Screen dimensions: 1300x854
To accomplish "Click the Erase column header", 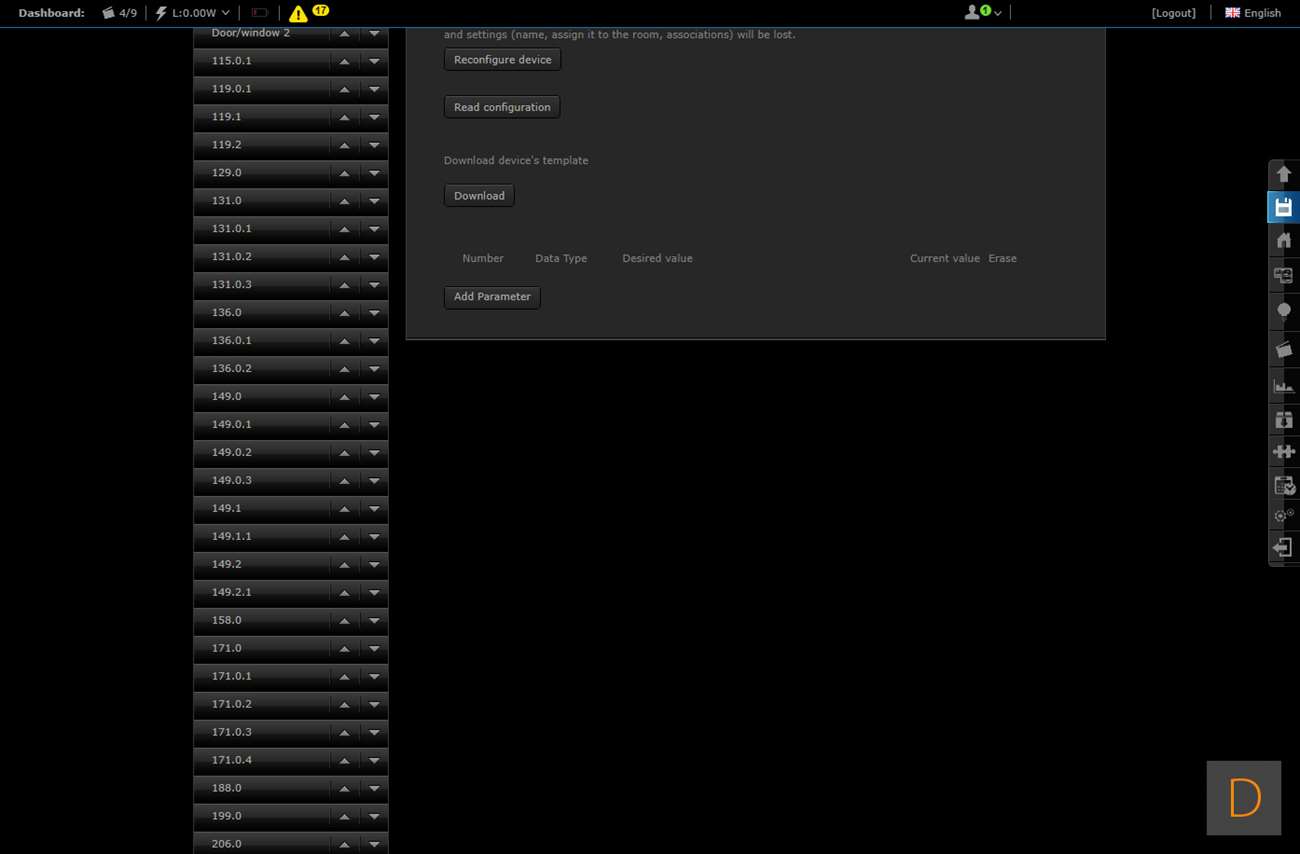I will [1002, 258].
